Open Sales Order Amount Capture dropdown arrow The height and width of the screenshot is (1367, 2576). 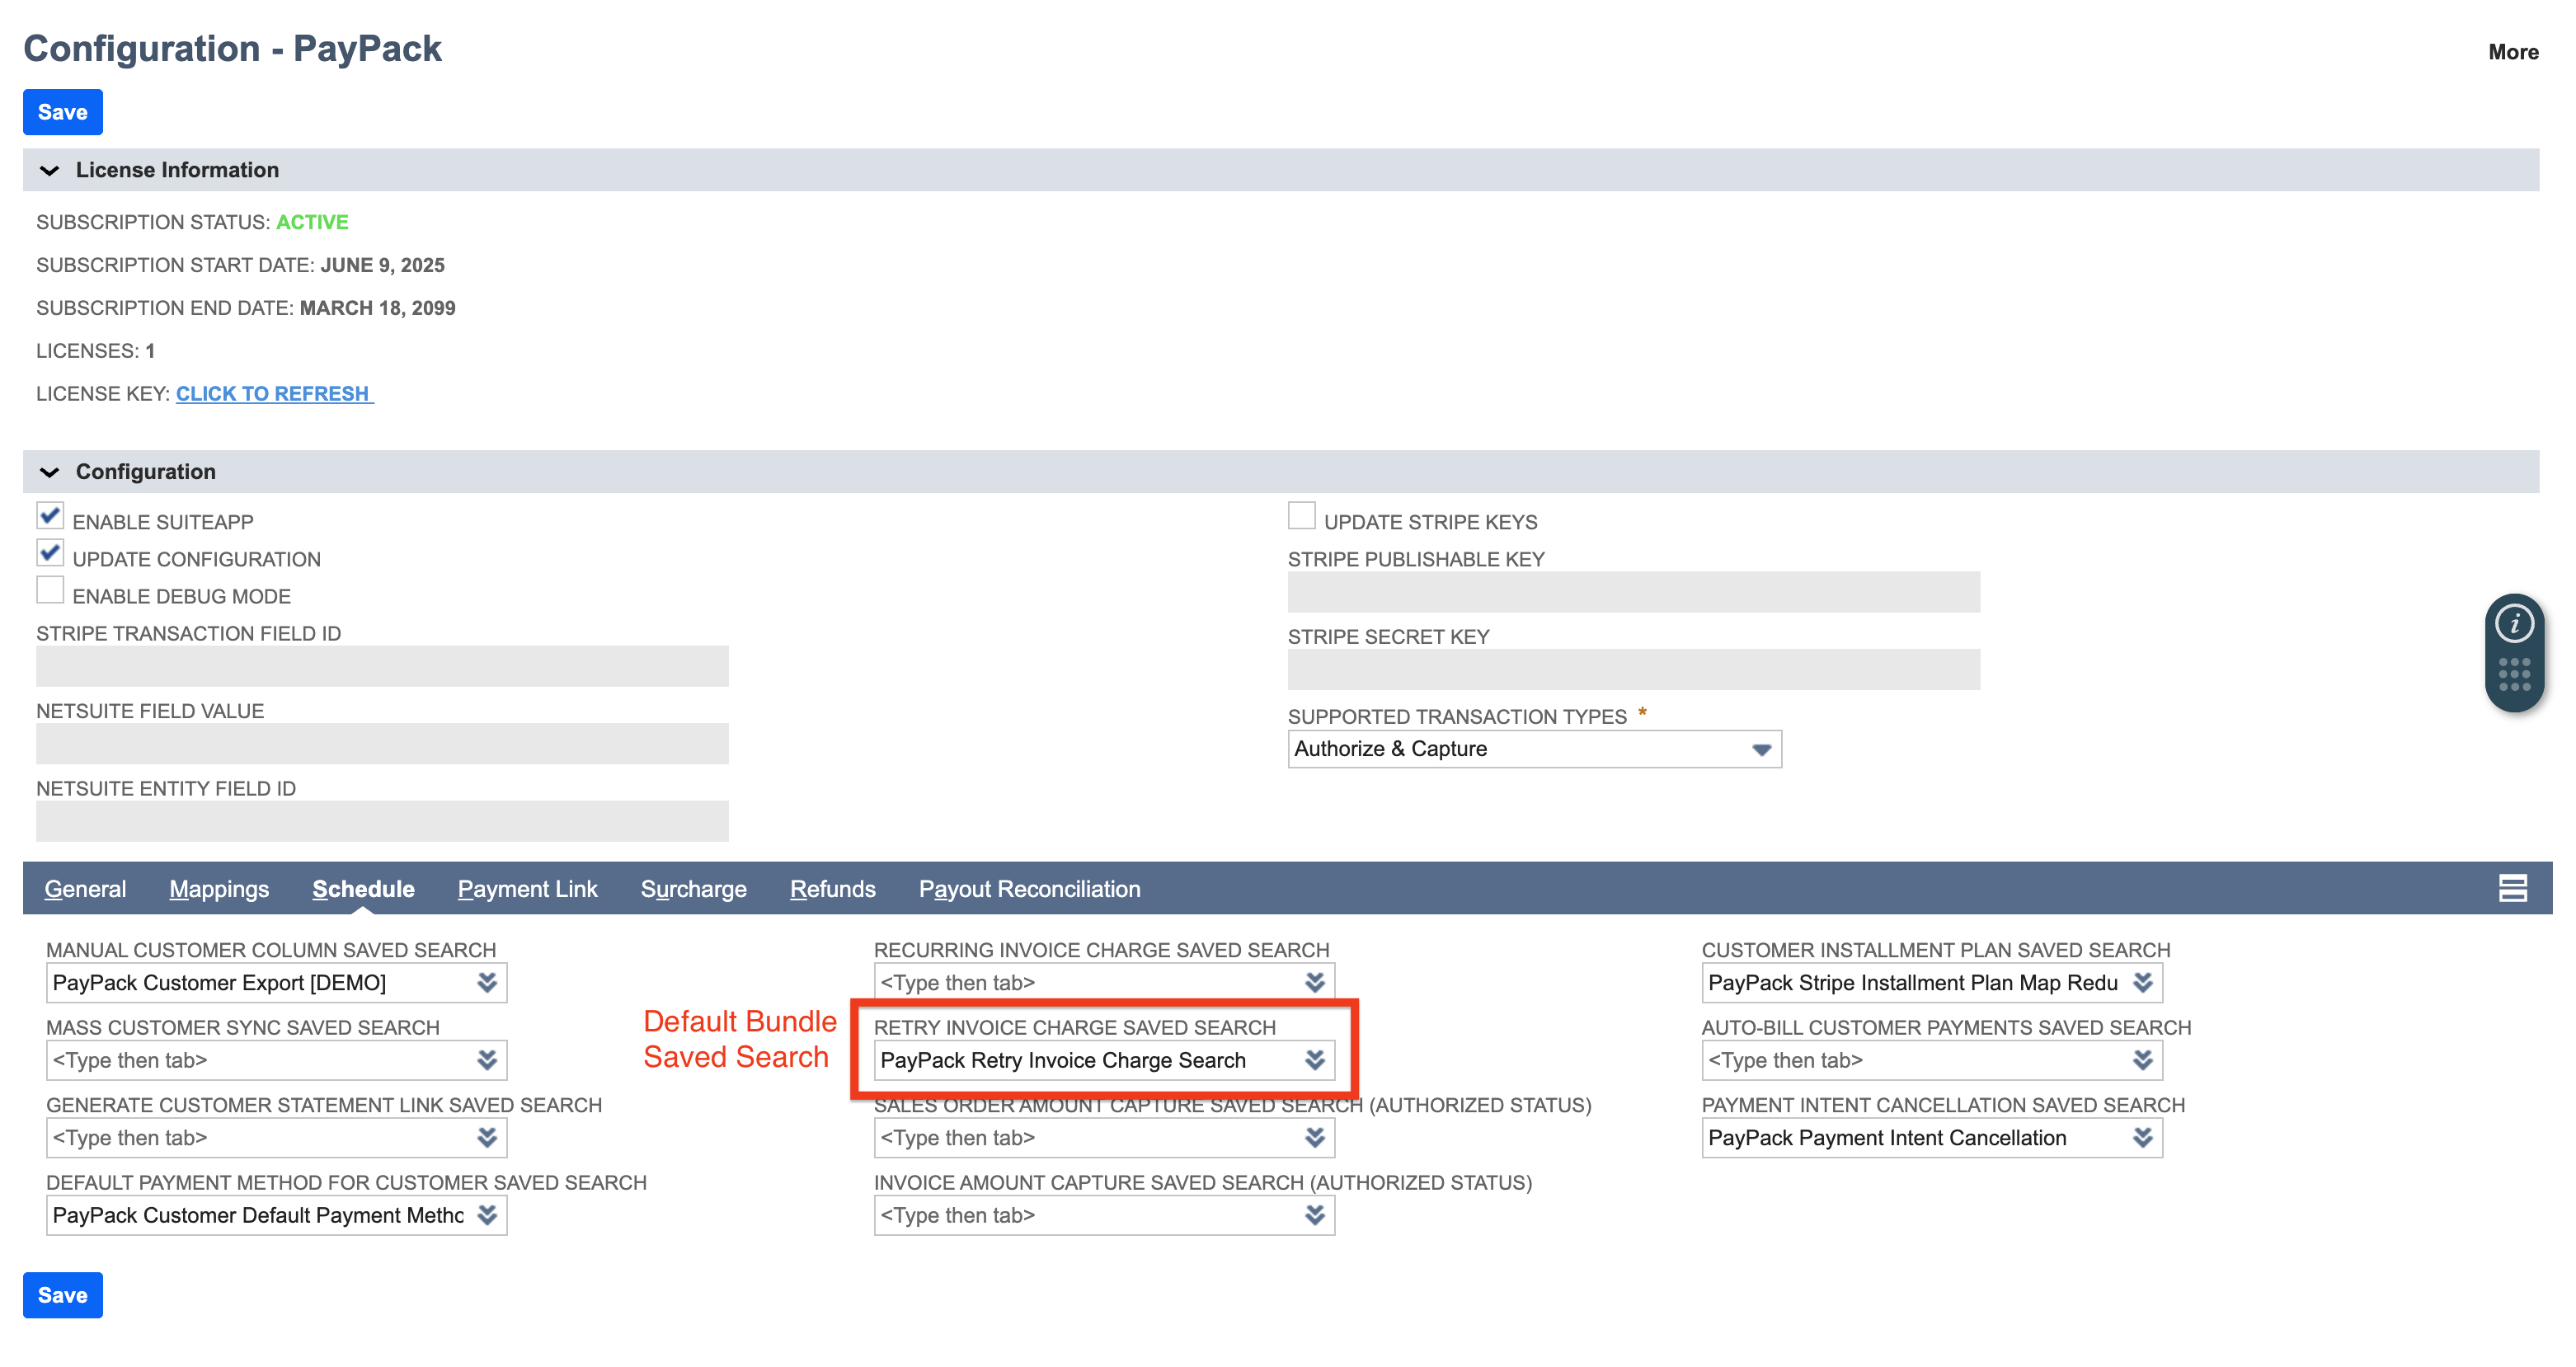(1315, 1137)
